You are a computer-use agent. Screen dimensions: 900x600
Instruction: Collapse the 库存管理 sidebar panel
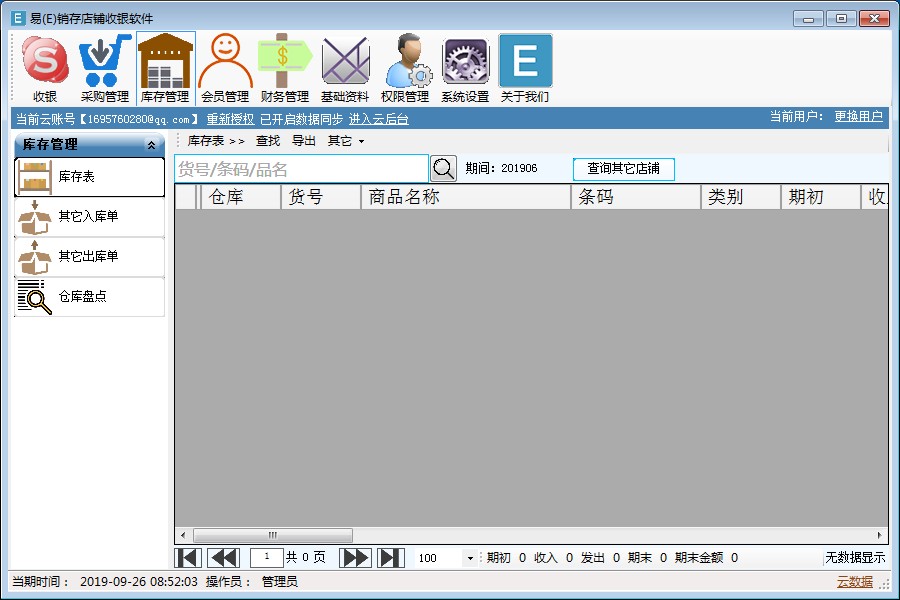(151, 145)
